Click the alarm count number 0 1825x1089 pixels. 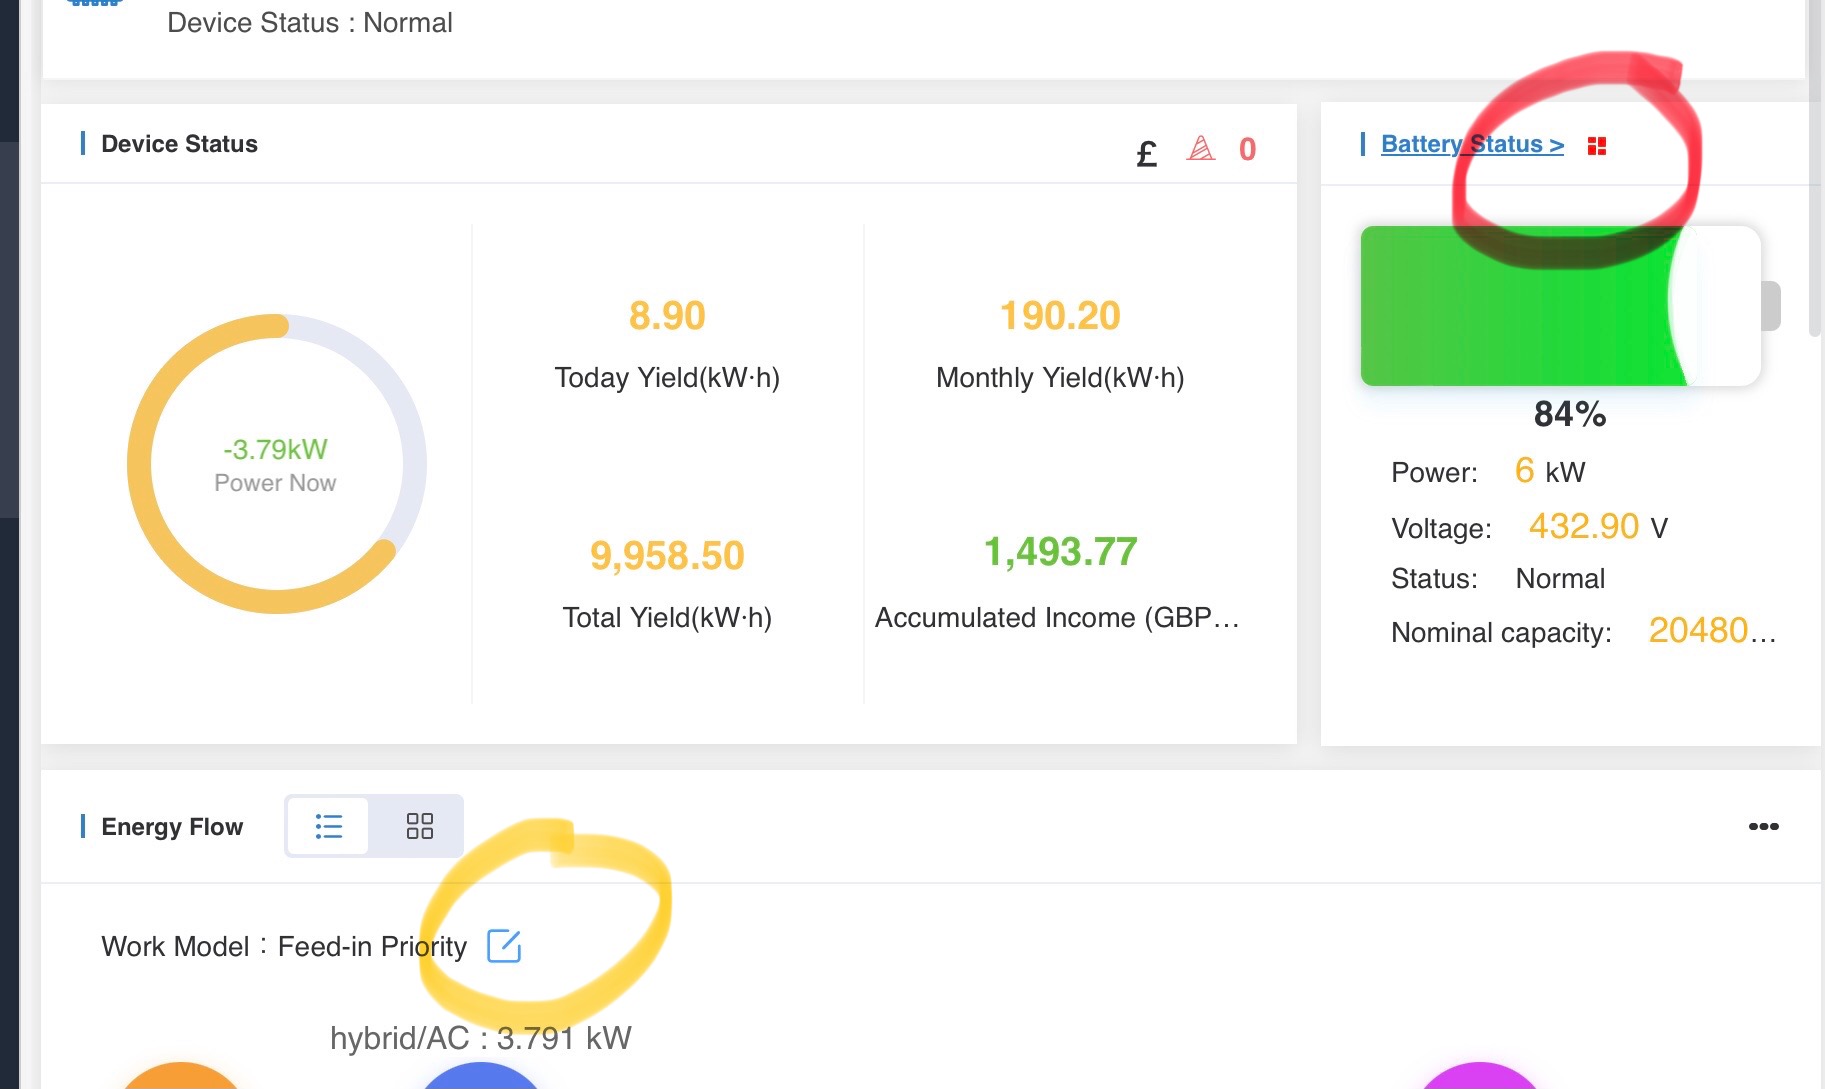[1247, 149]
